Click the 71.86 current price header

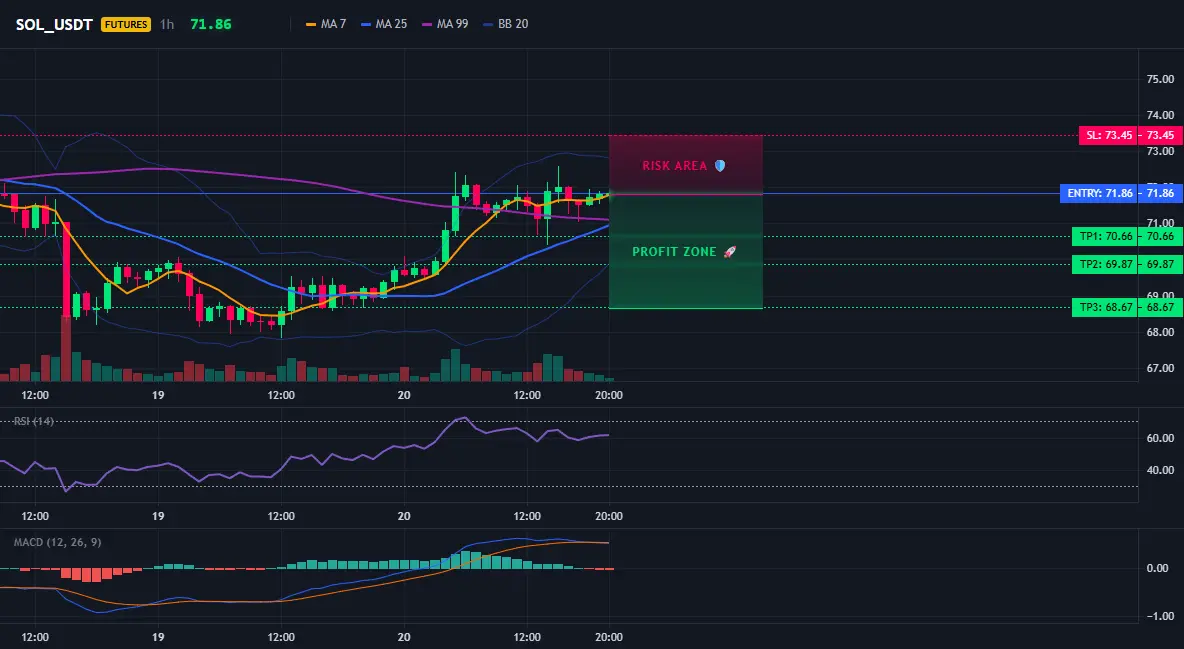point(211,24)
